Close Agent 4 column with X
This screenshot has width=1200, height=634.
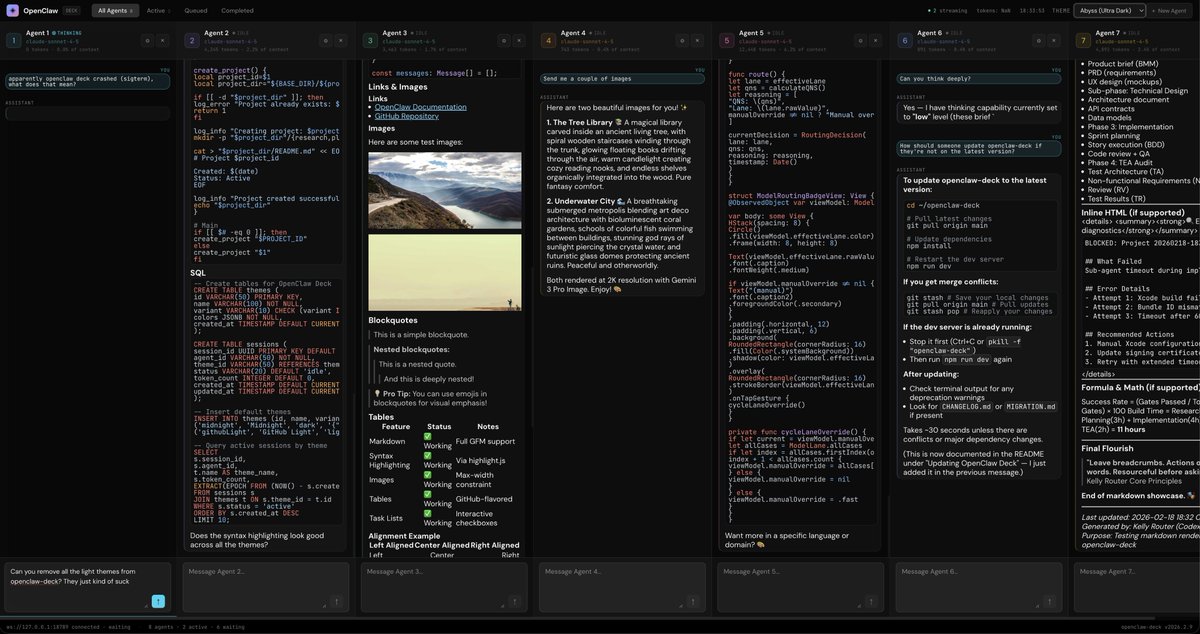click(699, 41)
